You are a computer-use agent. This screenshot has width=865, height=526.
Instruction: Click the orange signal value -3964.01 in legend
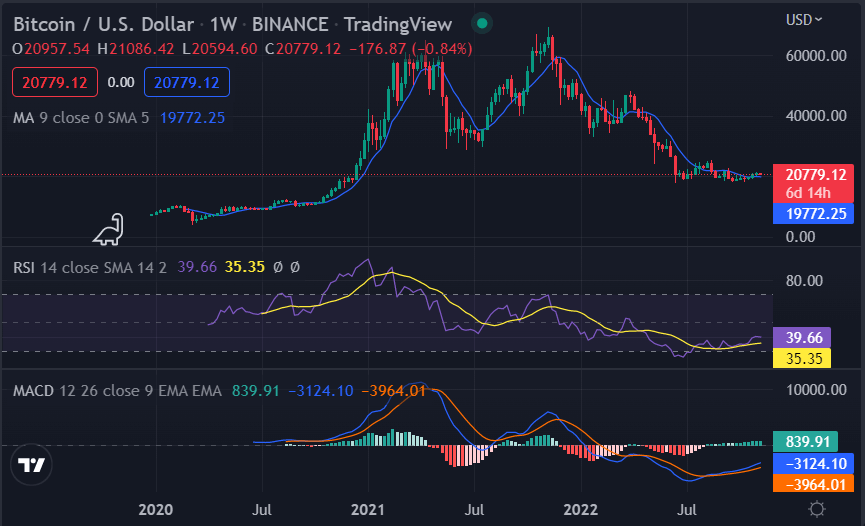click(x=393, y=391)
